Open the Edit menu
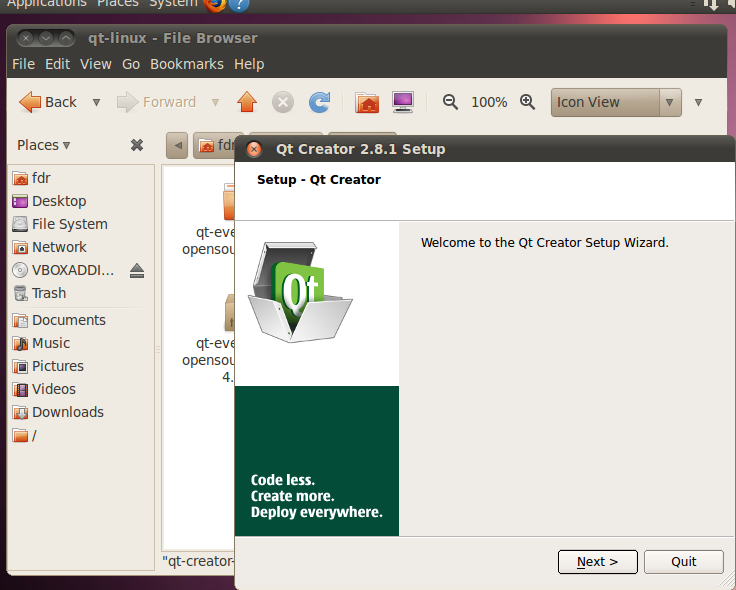This screenshot has height=590, width=736. pyautogui.click(x=57, y=64)
